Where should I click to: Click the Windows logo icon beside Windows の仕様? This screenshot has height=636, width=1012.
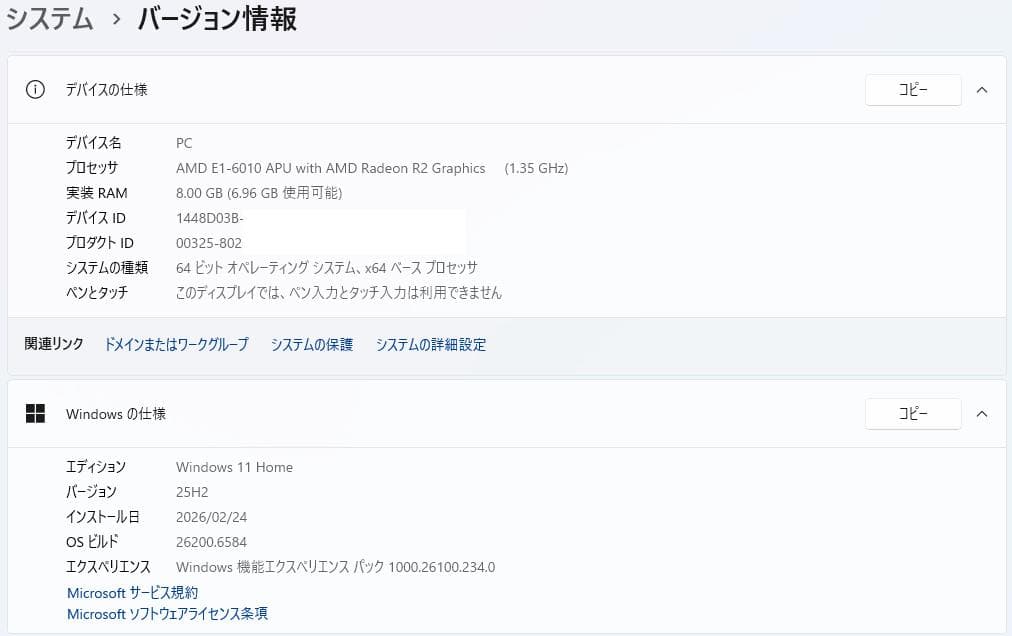pos(35,413)
